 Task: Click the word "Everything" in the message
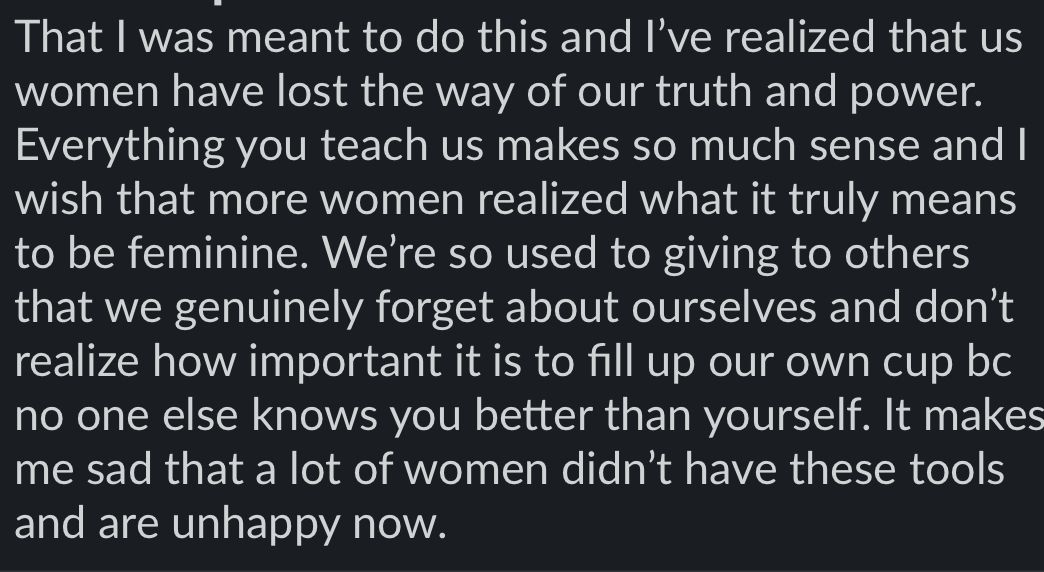click(120, 146)
